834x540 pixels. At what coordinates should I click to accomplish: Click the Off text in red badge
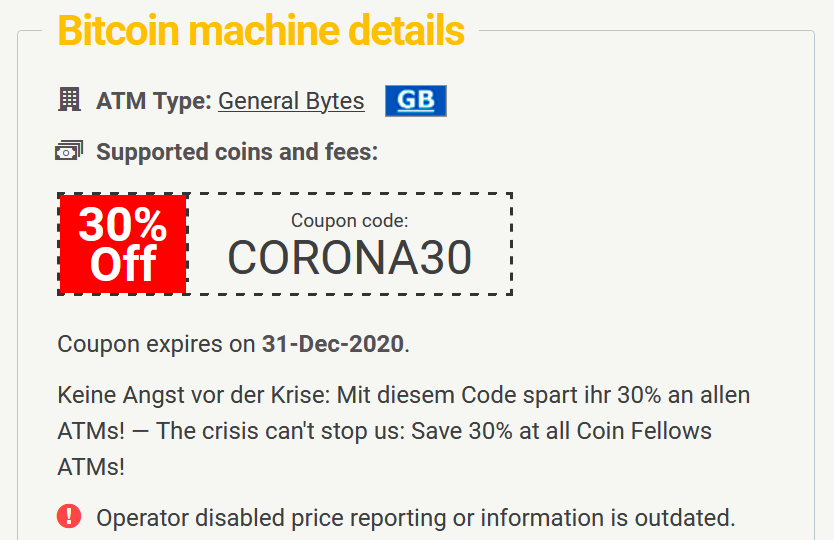[123, 263]
